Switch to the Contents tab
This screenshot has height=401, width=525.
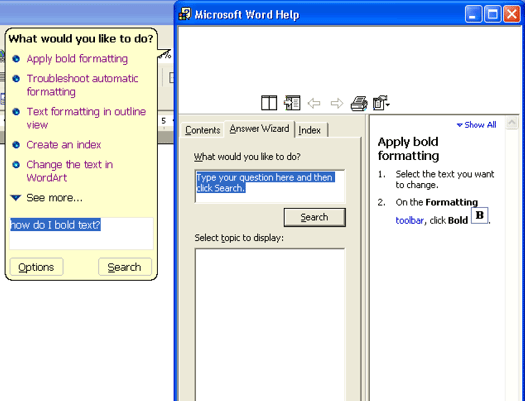coord(202,130)
